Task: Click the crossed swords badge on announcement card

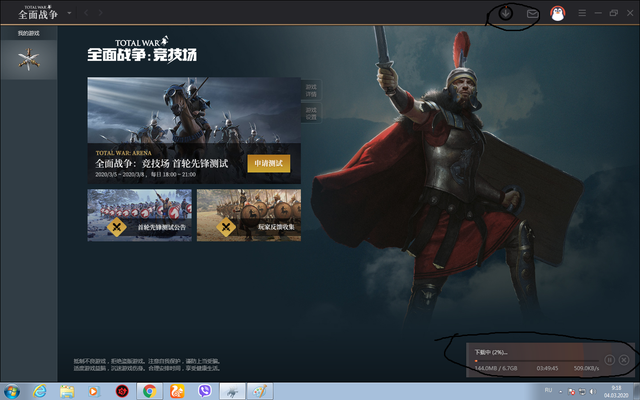Action: [117, 227]
